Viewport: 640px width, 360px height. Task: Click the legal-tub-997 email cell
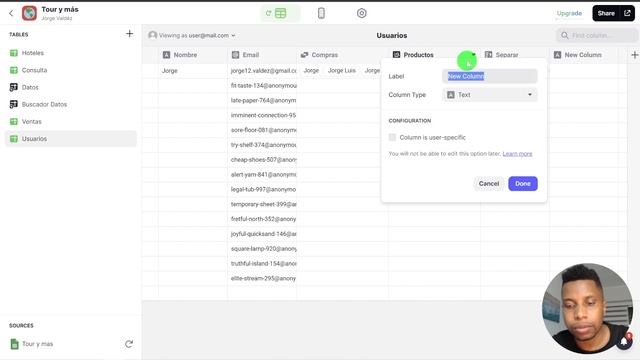click(x=262, y=189)
